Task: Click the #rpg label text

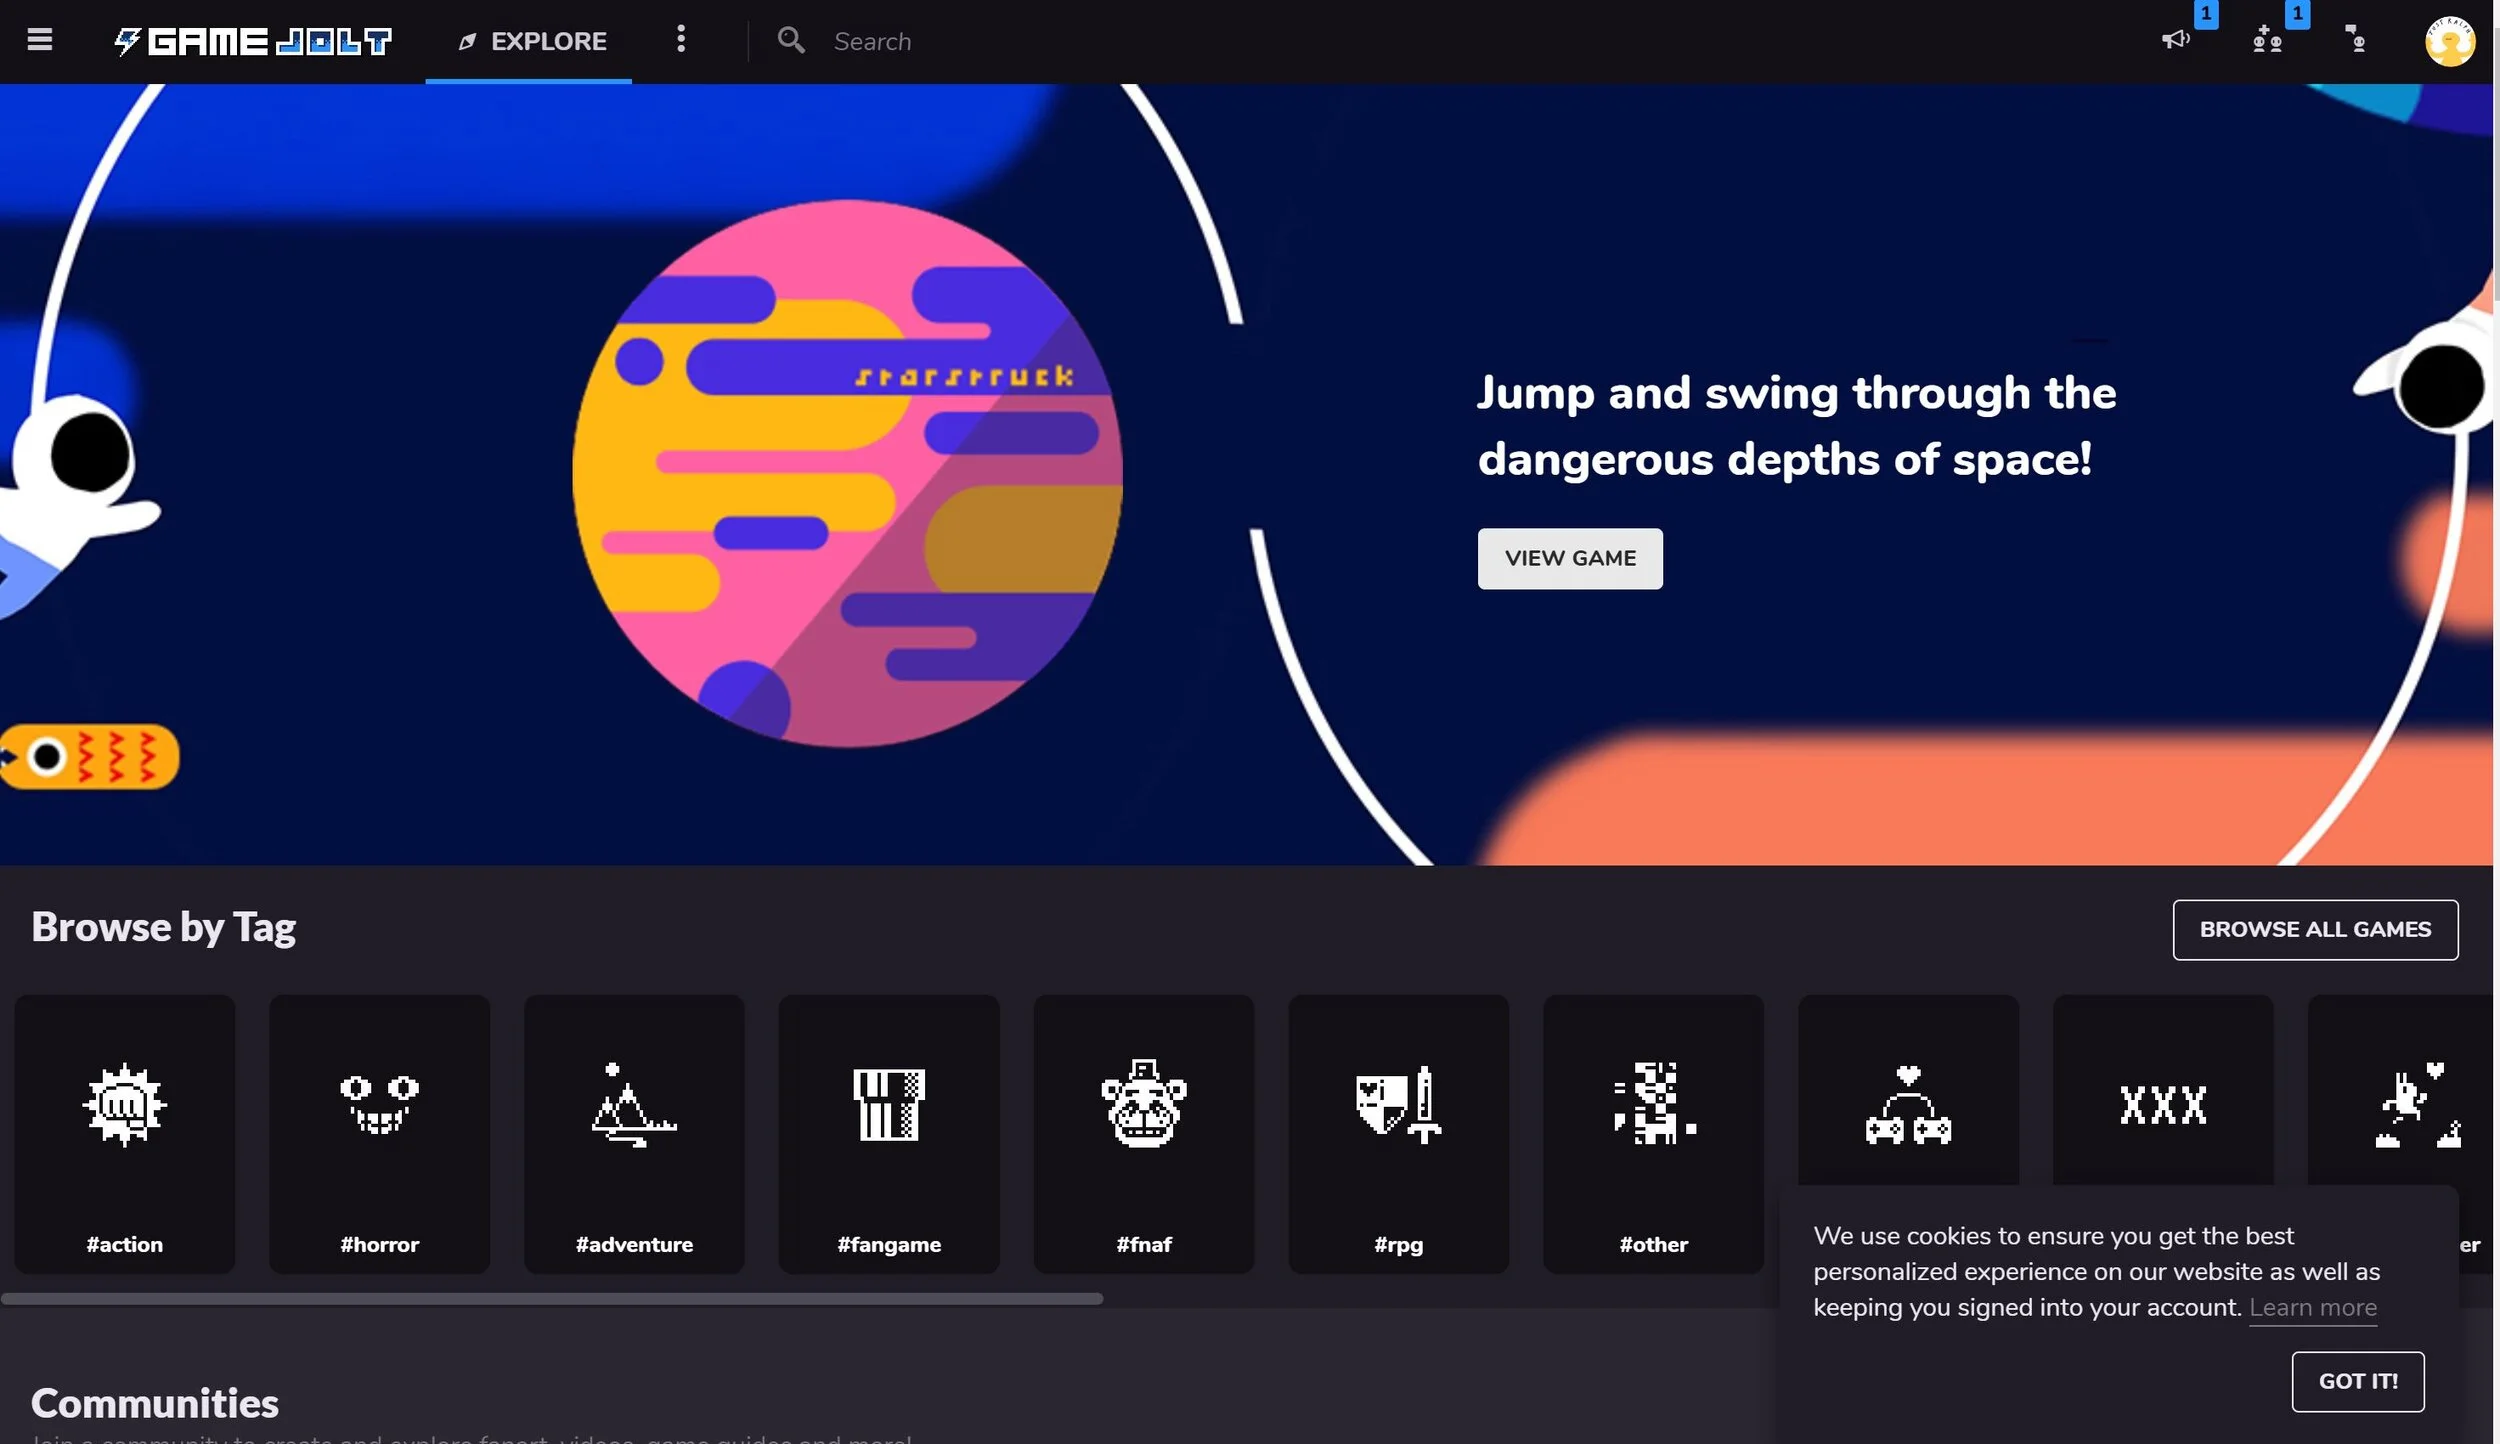Action: coord(1398,1245)
